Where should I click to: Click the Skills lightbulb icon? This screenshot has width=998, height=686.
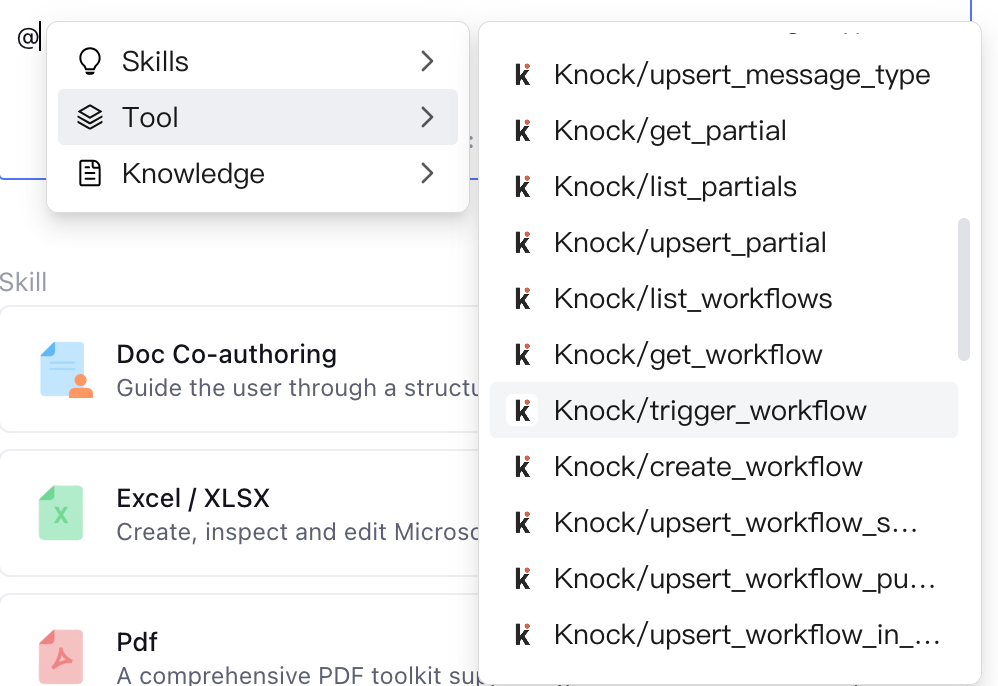tap(90, 62)
